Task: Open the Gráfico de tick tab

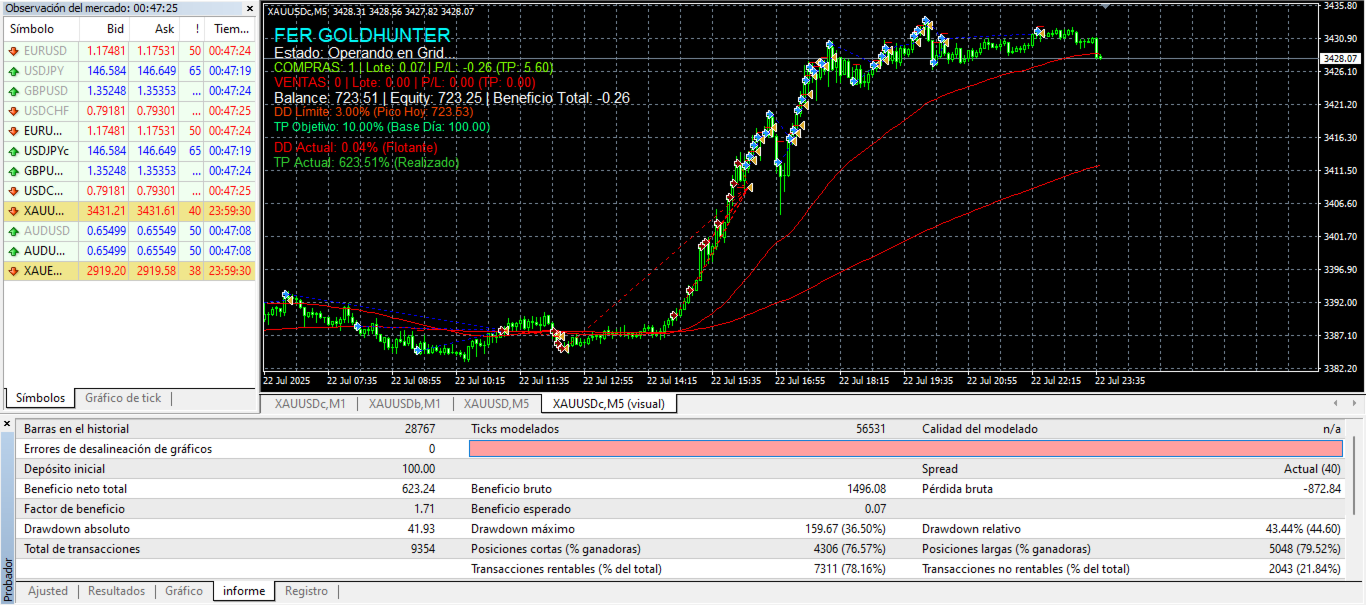Action: [123, 398]
